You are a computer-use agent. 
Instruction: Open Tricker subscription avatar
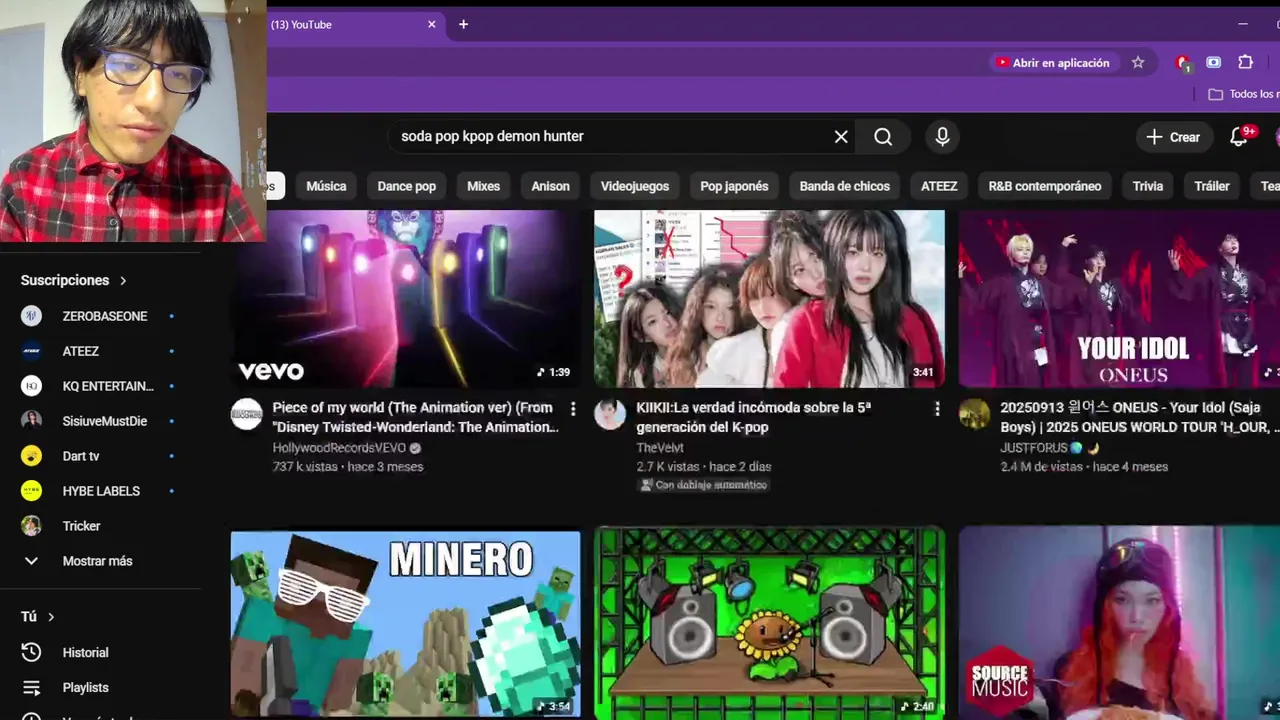32,526
